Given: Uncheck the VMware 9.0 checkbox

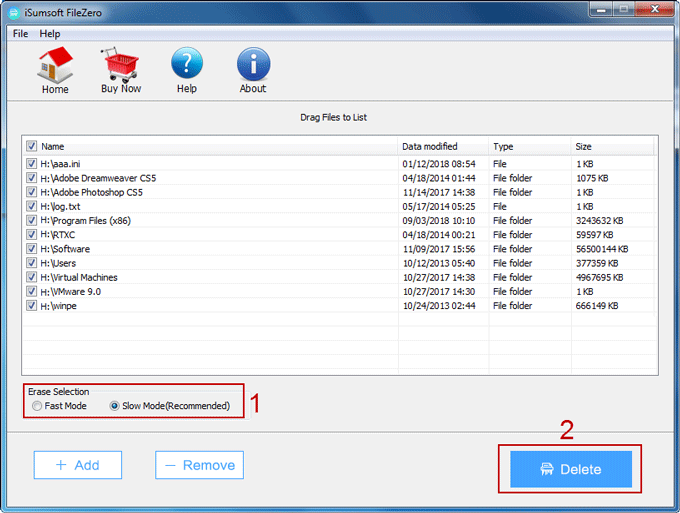Looking at the screenshot, I should click(x=31, y=291).
